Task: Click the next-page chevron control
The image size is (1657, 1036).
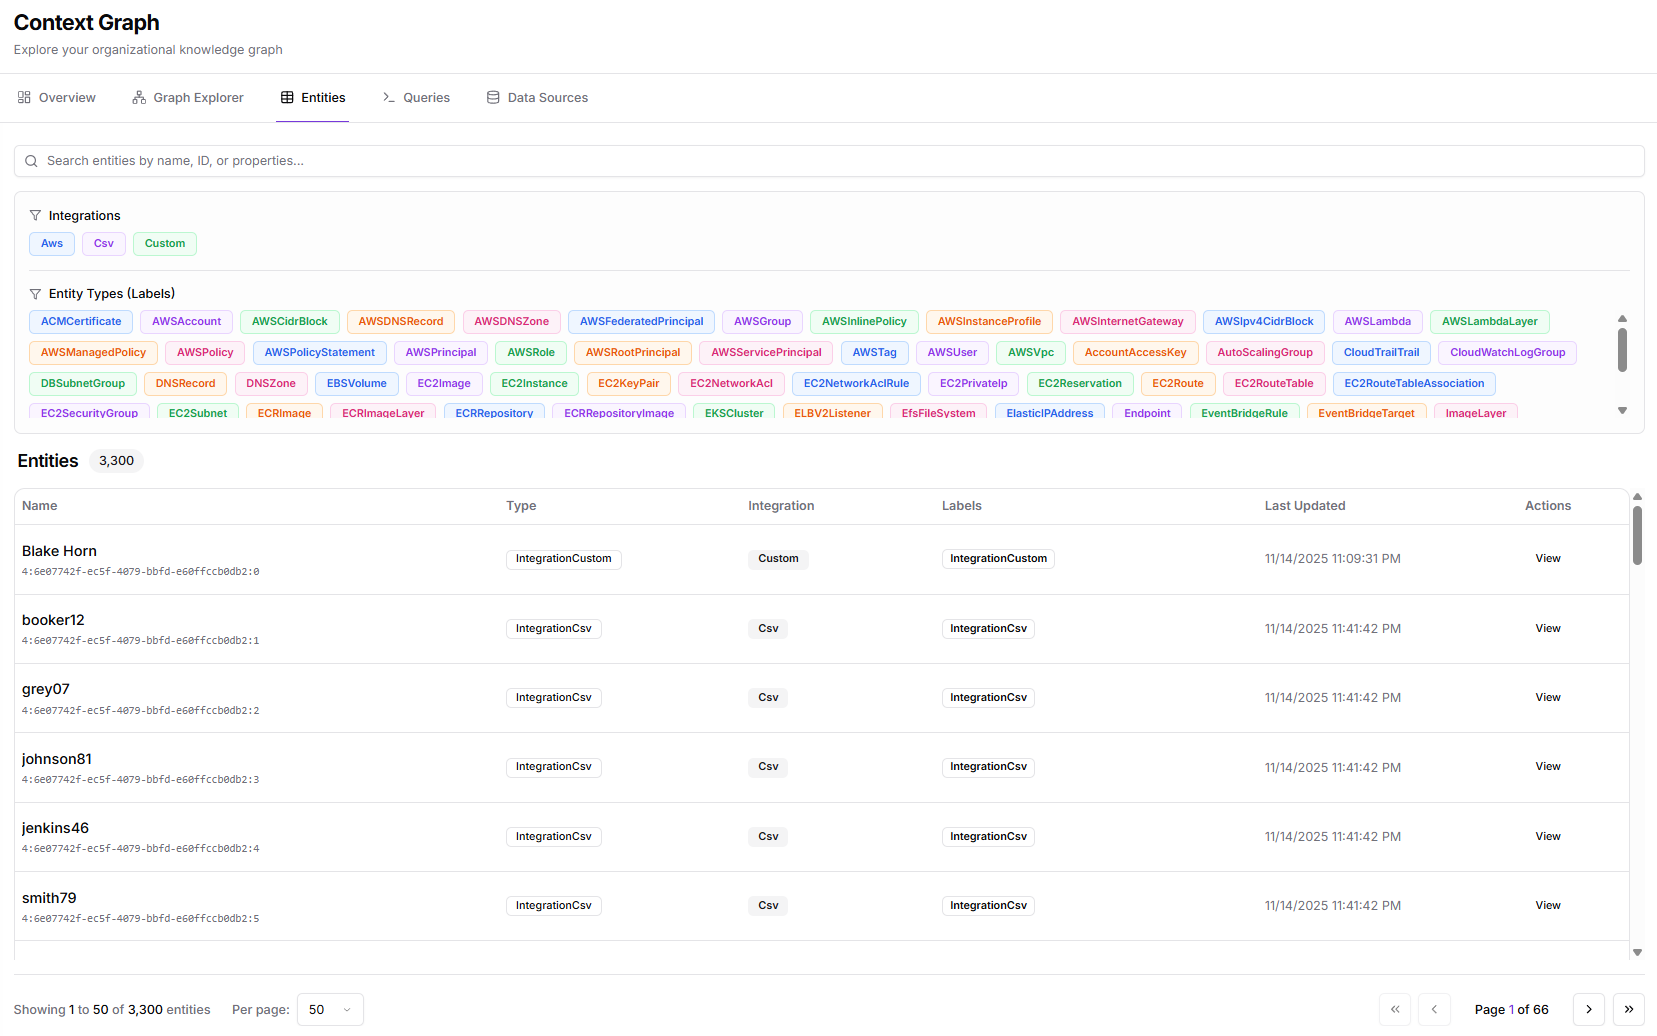Action: point(1588,1009)
